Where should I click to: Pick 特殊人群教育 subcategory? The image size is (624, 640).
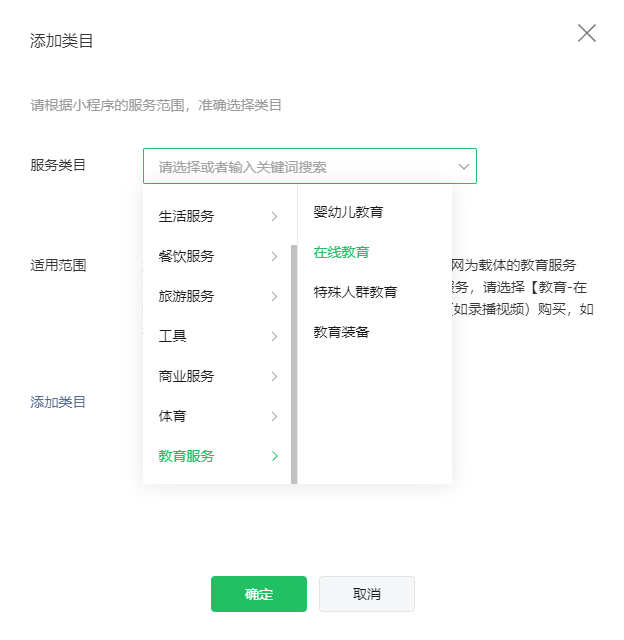355,292
